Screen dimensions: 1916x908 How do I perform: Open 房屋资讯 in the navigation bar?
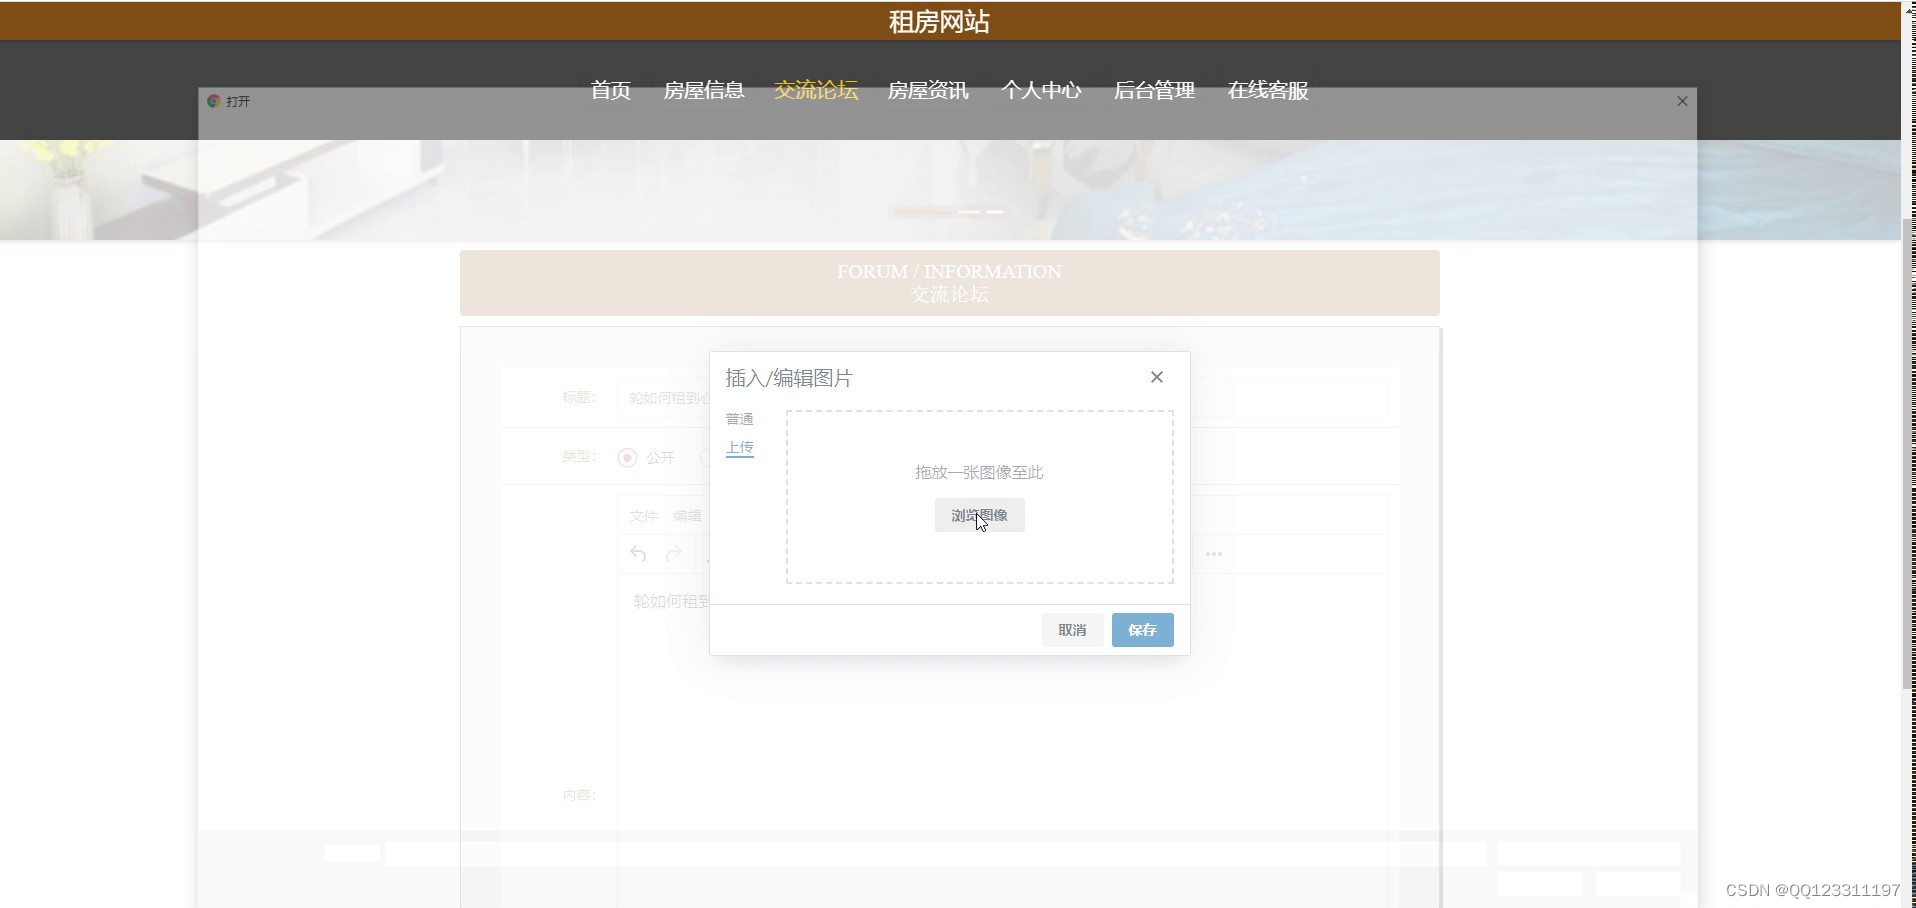(x=928, y=90)
